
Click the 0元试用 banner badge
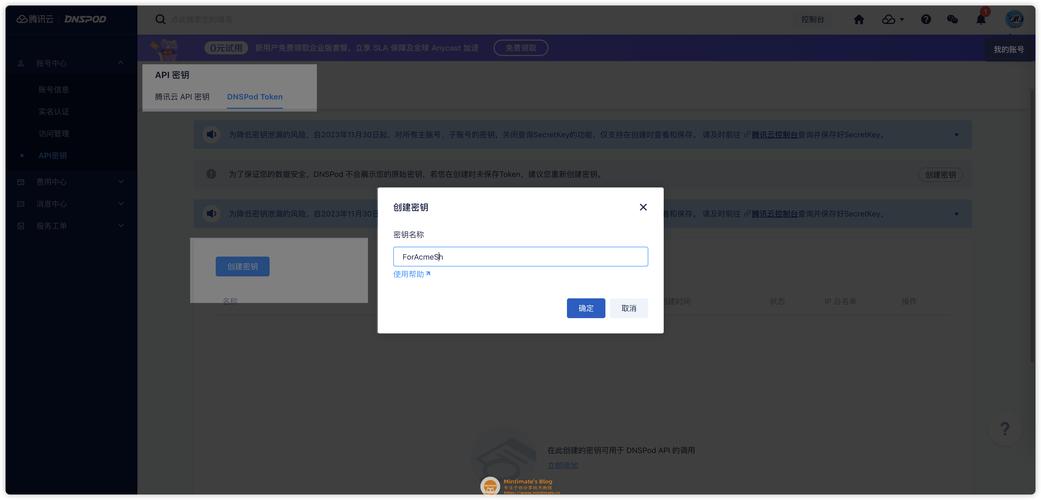226,48
